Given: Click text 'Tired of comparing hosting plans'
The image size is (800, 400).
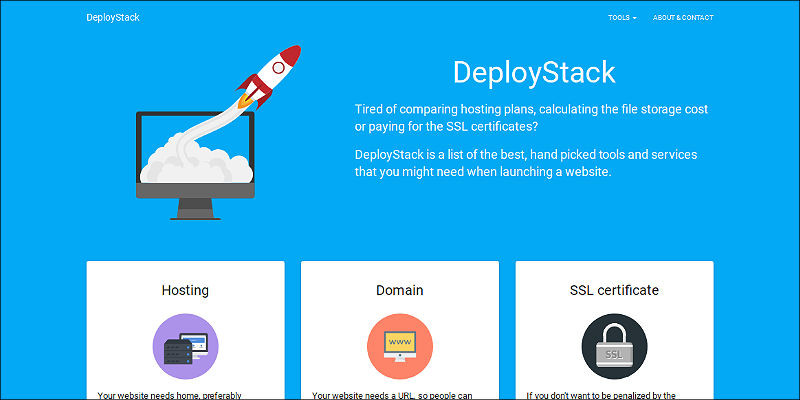Looking at the screenshot, I should [445, 109].
